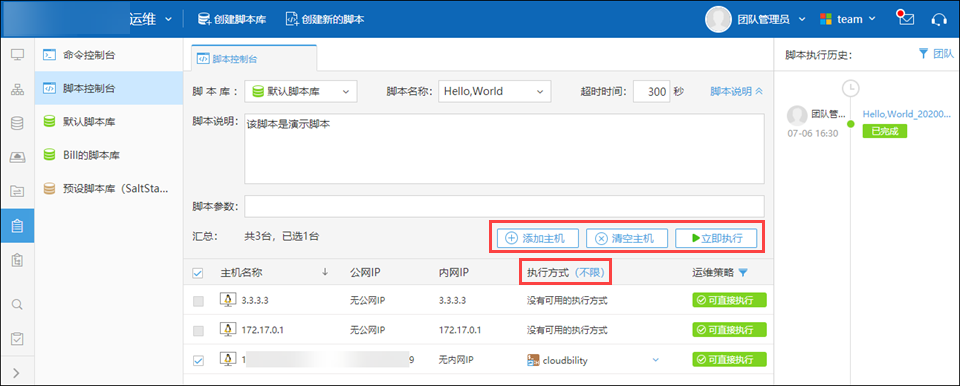Click the clock icon atop the history timeline
The height and width of the screenshot is (386, 960).
coord(850,89)
